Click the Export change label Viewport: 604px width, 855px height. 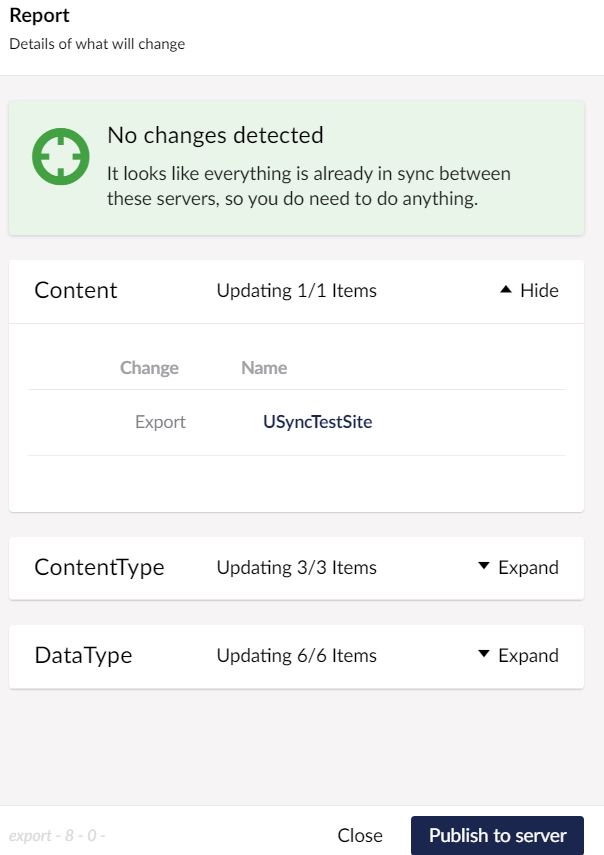(x=160, y=422)
